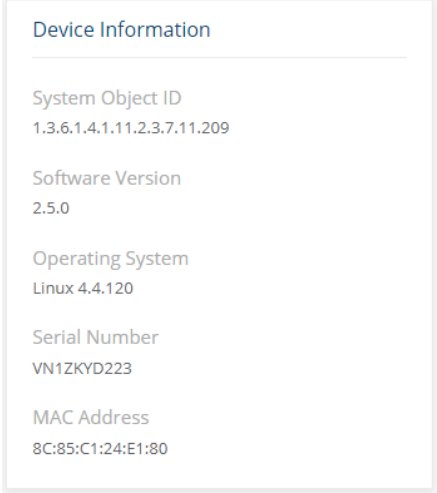This screenshot has height=493, width=437.
Task: Click the word Information in the title
Action: (x=155, y=30)
